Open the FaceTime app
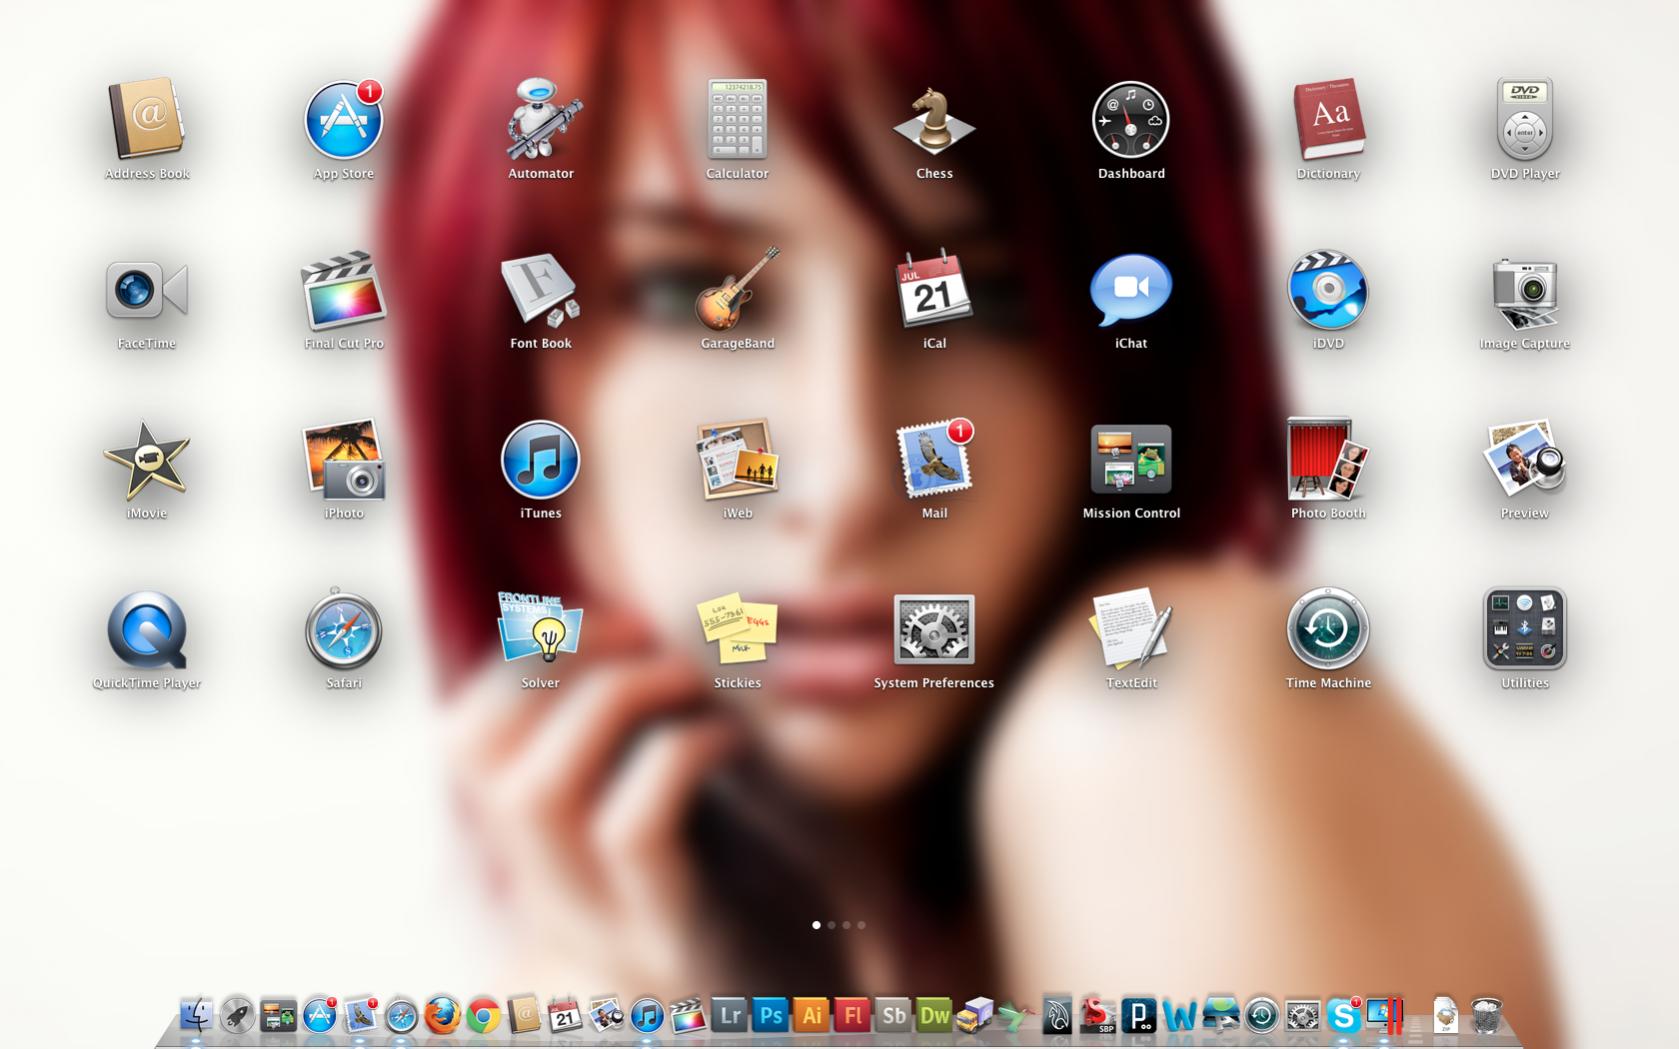This screenshot has width=1679, height=1049. pyautogui.click(x=147, y=290)
